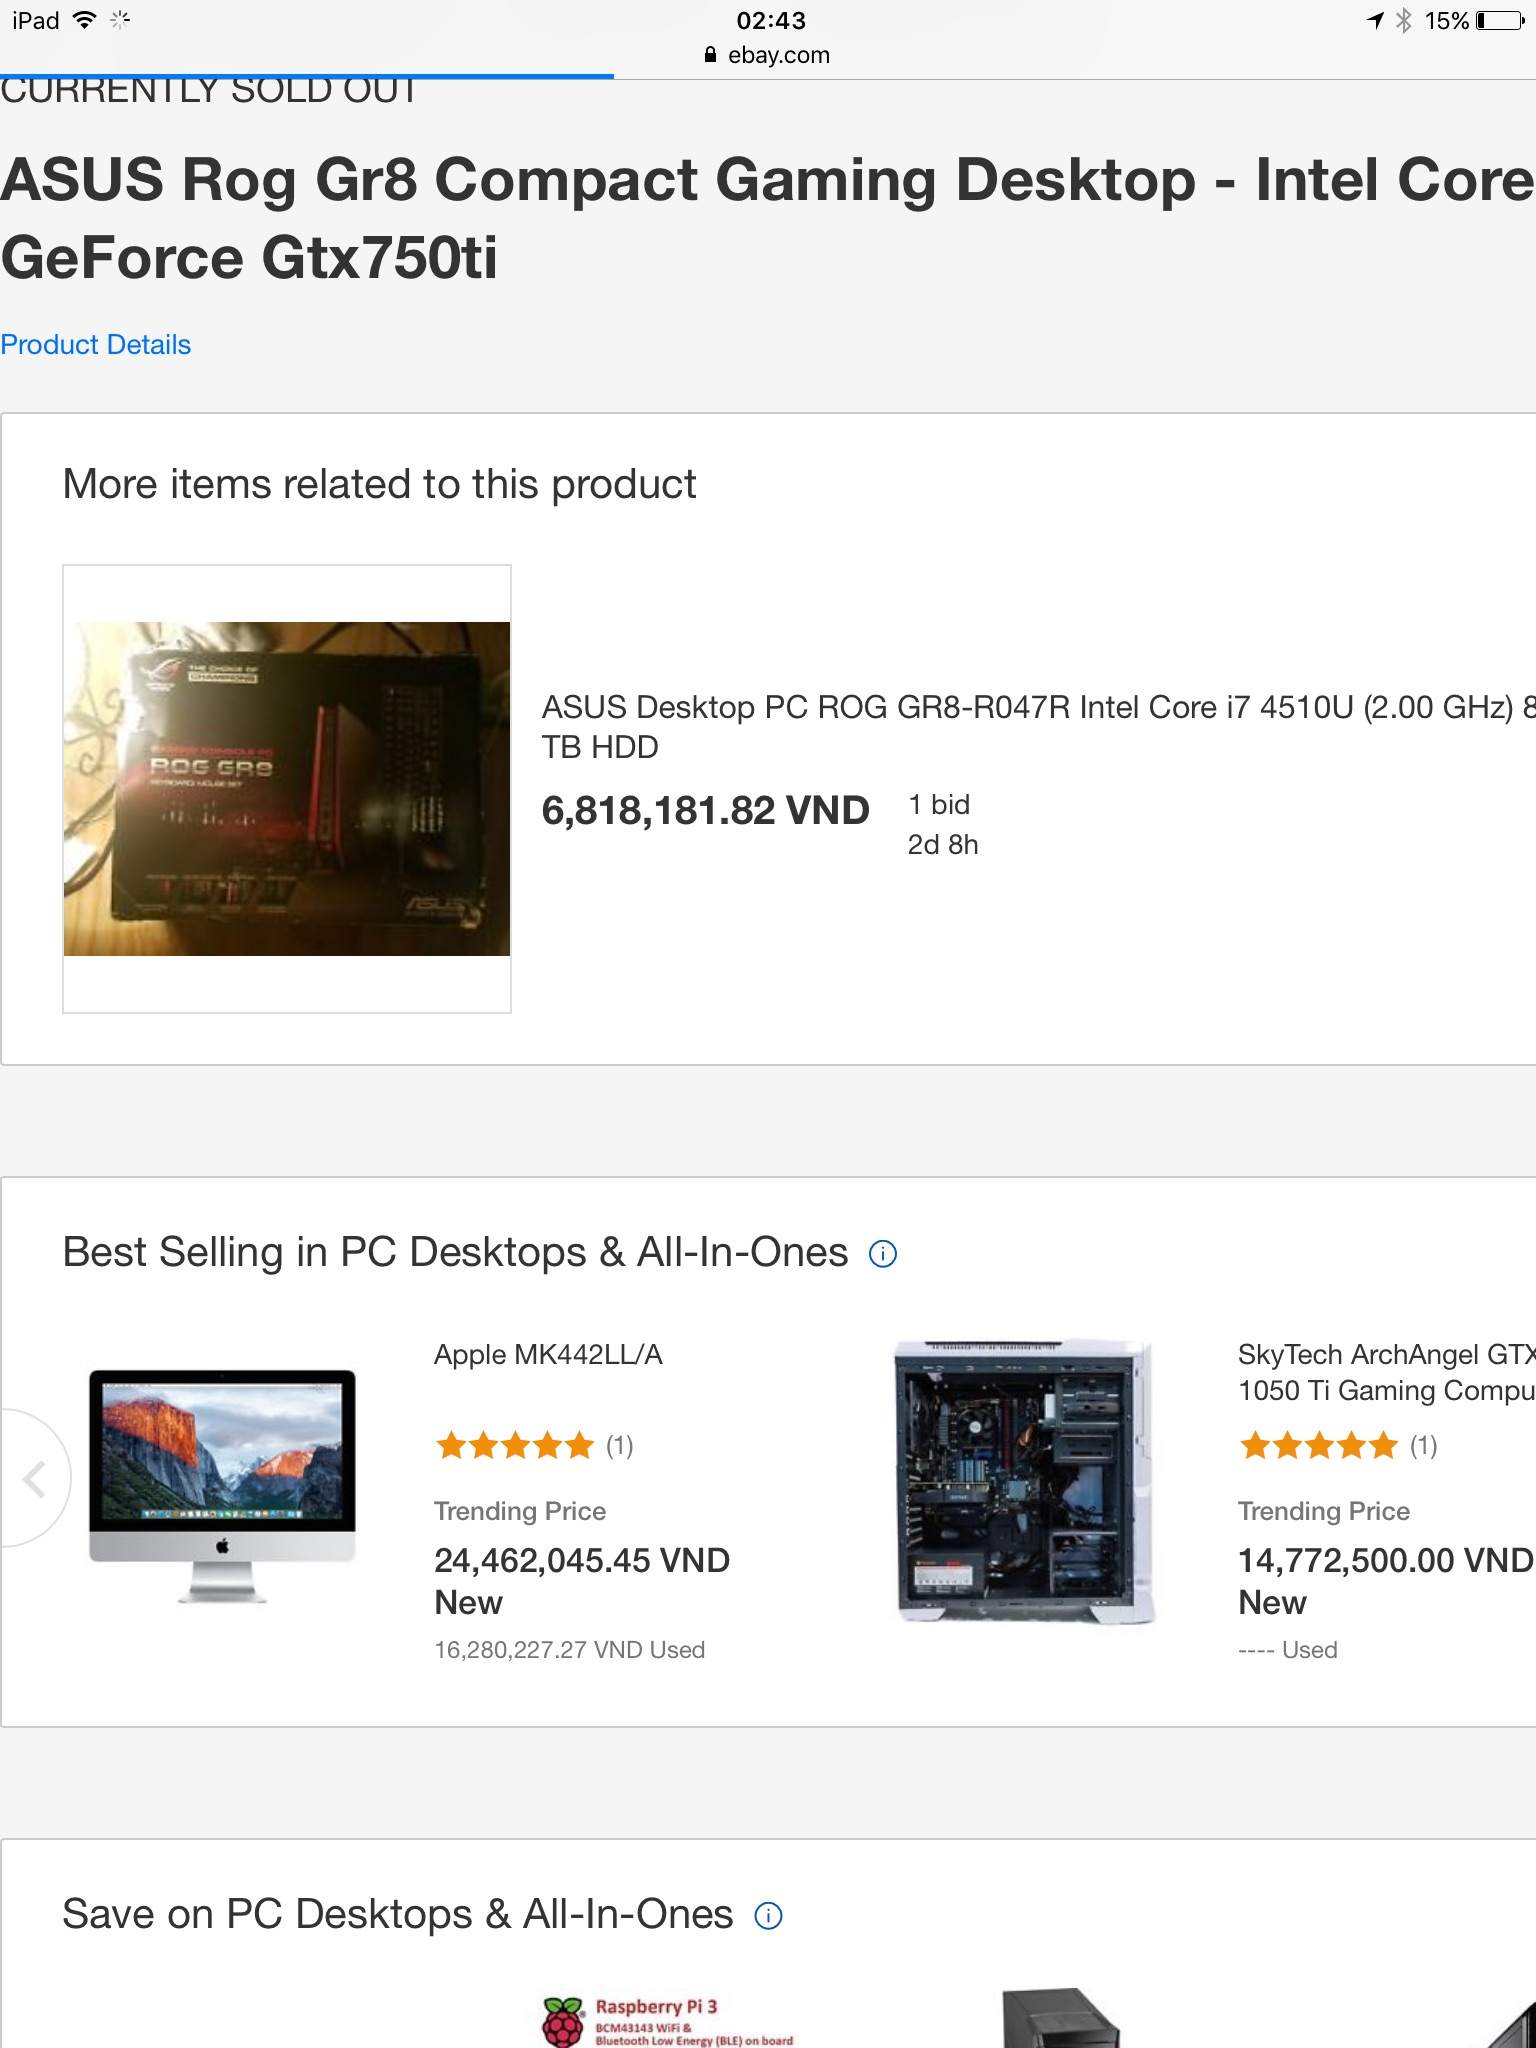The image size is (1536, 2048).
Task: Tap the padlock icon beside ebay.com
Action: coord(711,55)
